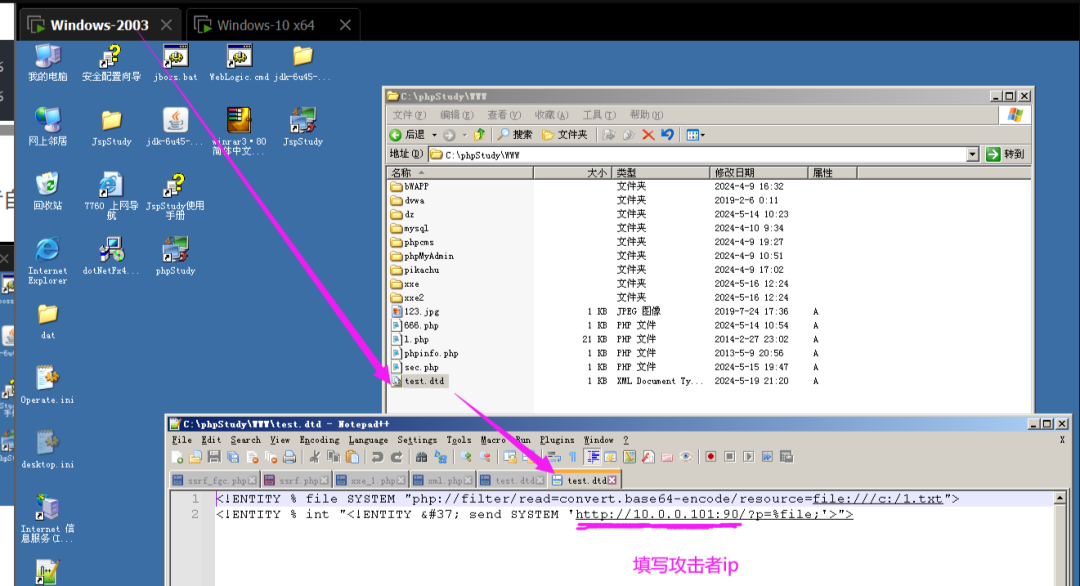Click the 回收站 Recycle Bin desktop icon
This screenshot has height=586, width=1080.
[x=48, y=191]
